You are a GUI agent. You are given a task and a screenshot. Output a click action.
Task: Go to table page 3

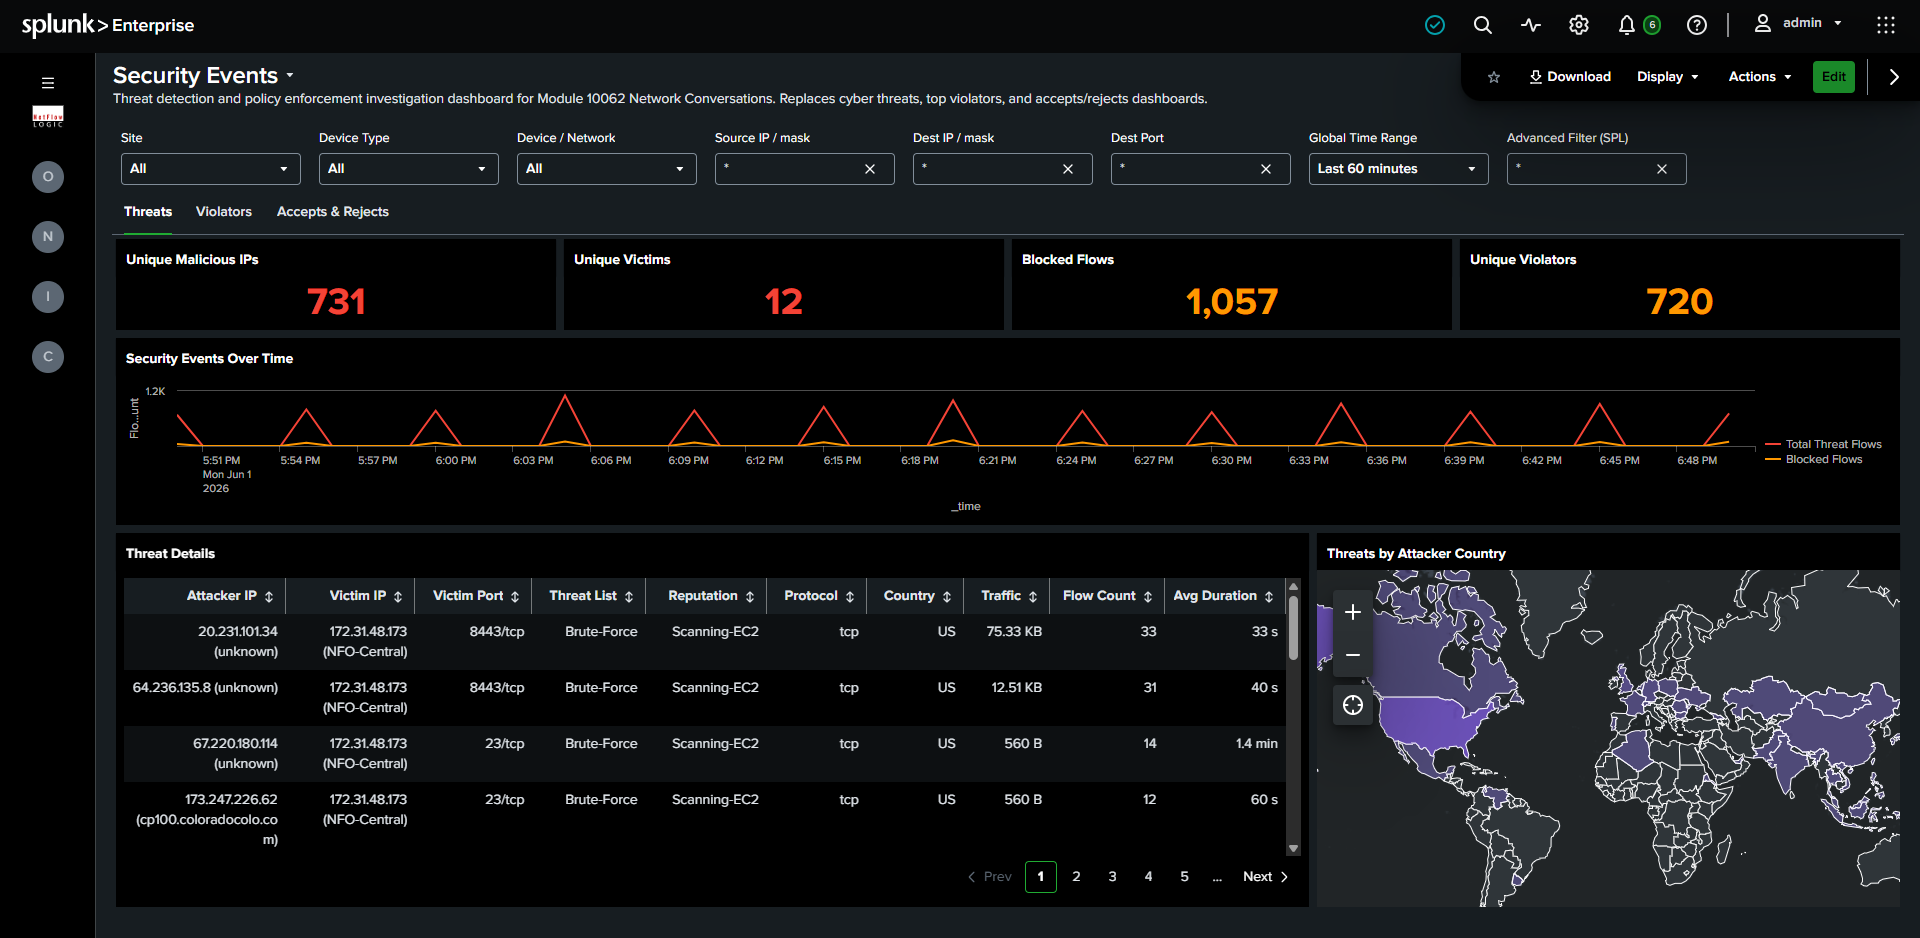coord(1113,877)
